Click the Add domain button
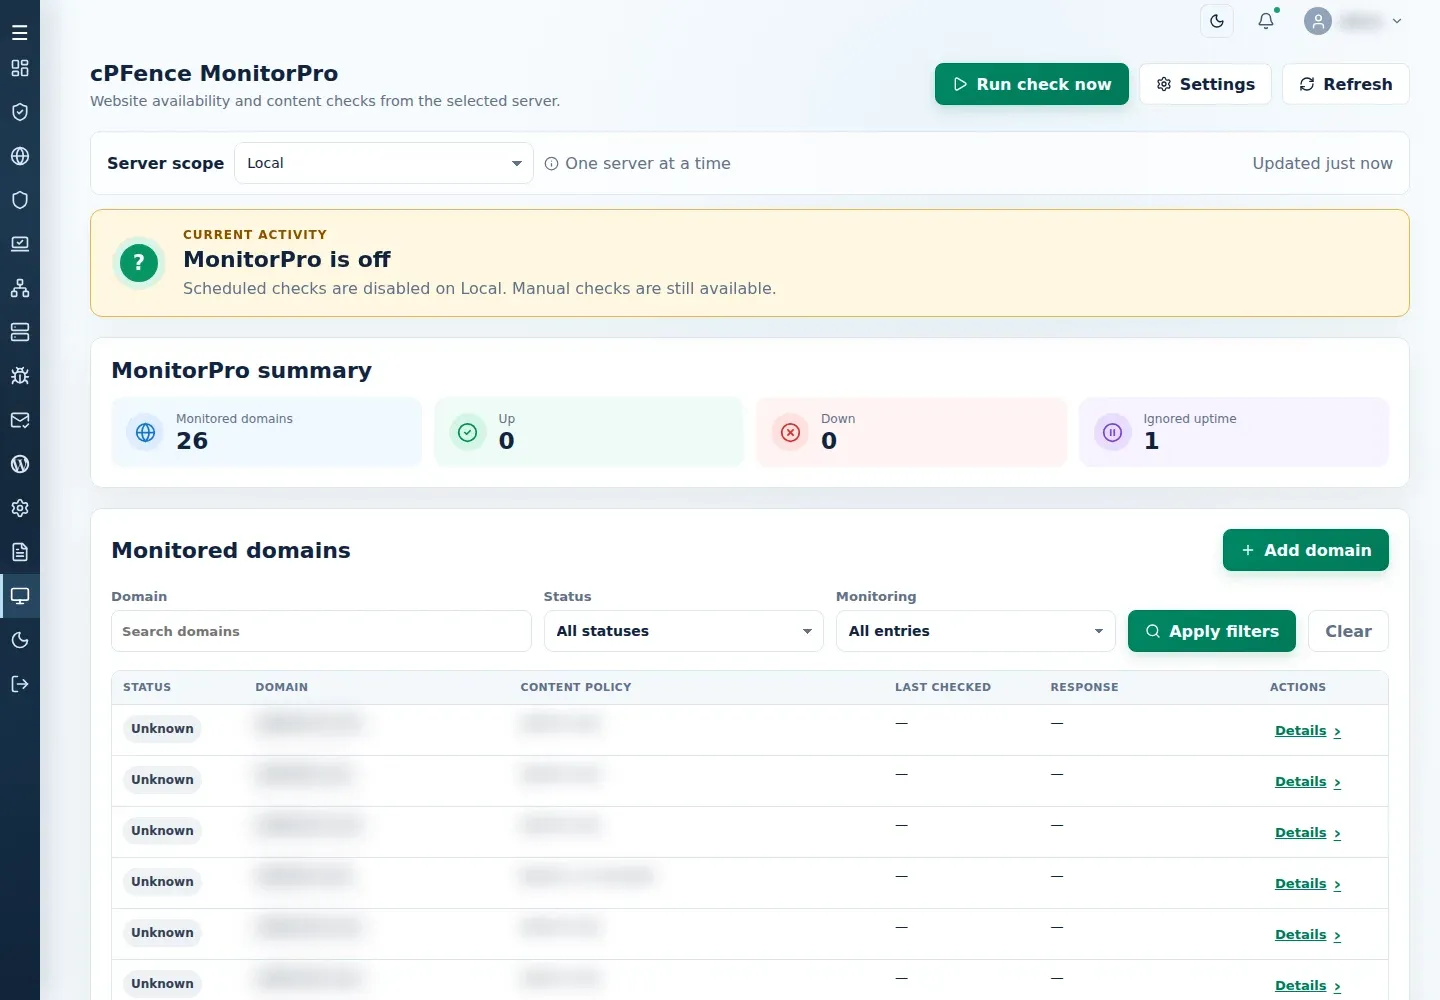1440x1000 pixels. click(x=1306, y=550)
